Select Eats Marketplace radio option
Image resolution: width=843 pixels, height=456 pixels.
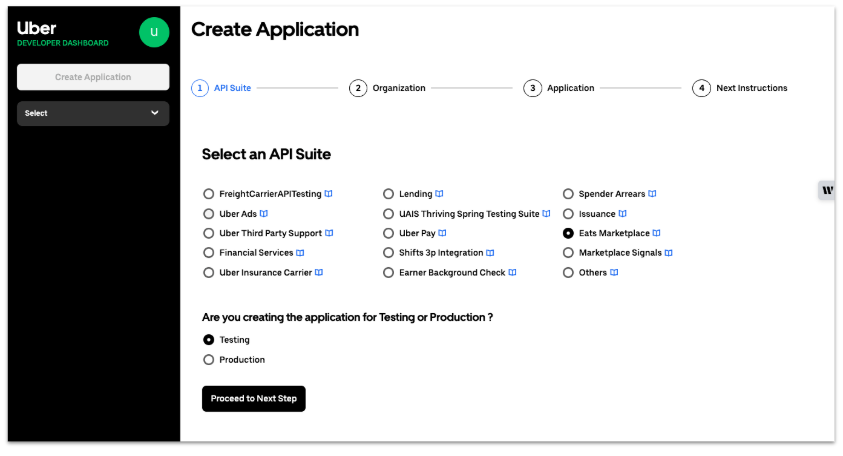pos(568,233)
